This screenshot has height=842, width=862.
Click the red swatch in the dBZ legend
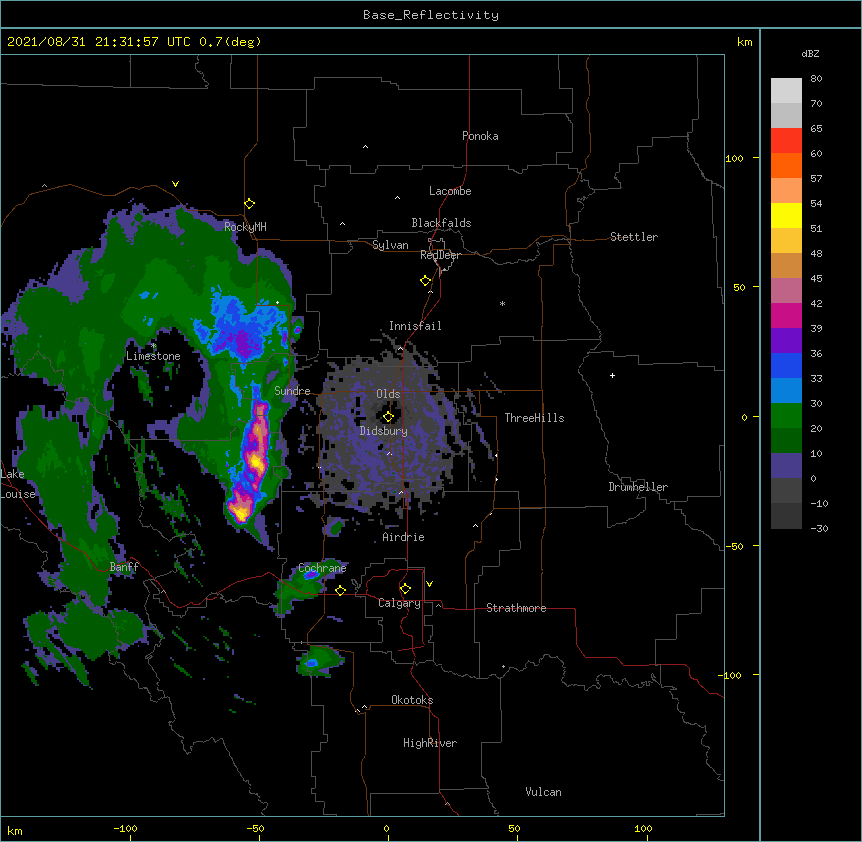pos(786,140)
